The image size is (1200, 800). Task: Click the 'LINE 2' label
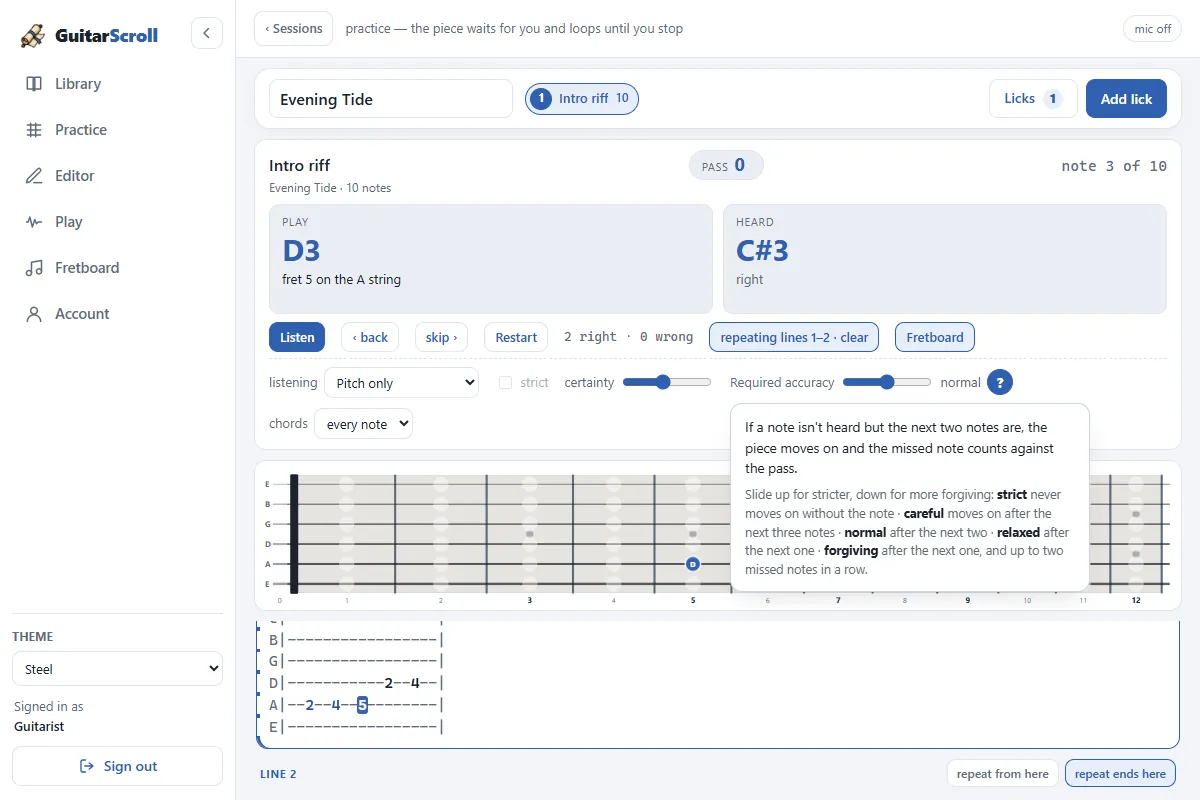tap(278, 774)
